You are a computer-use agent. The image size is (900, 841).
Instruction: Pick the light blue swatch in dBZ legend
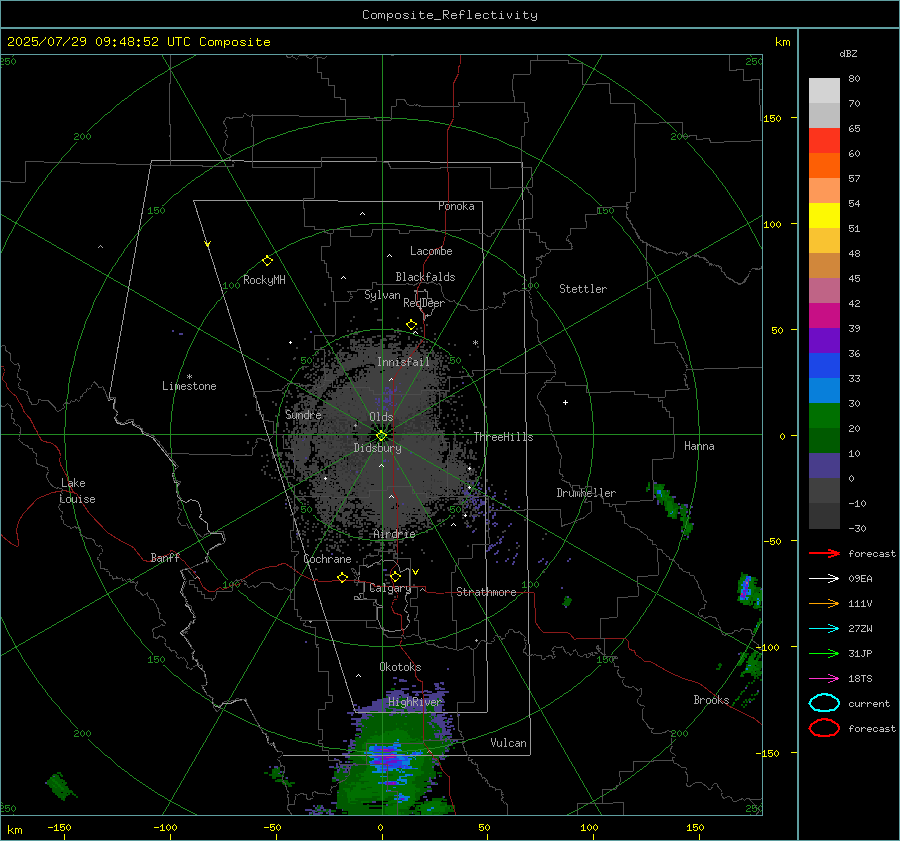(824, 391)
